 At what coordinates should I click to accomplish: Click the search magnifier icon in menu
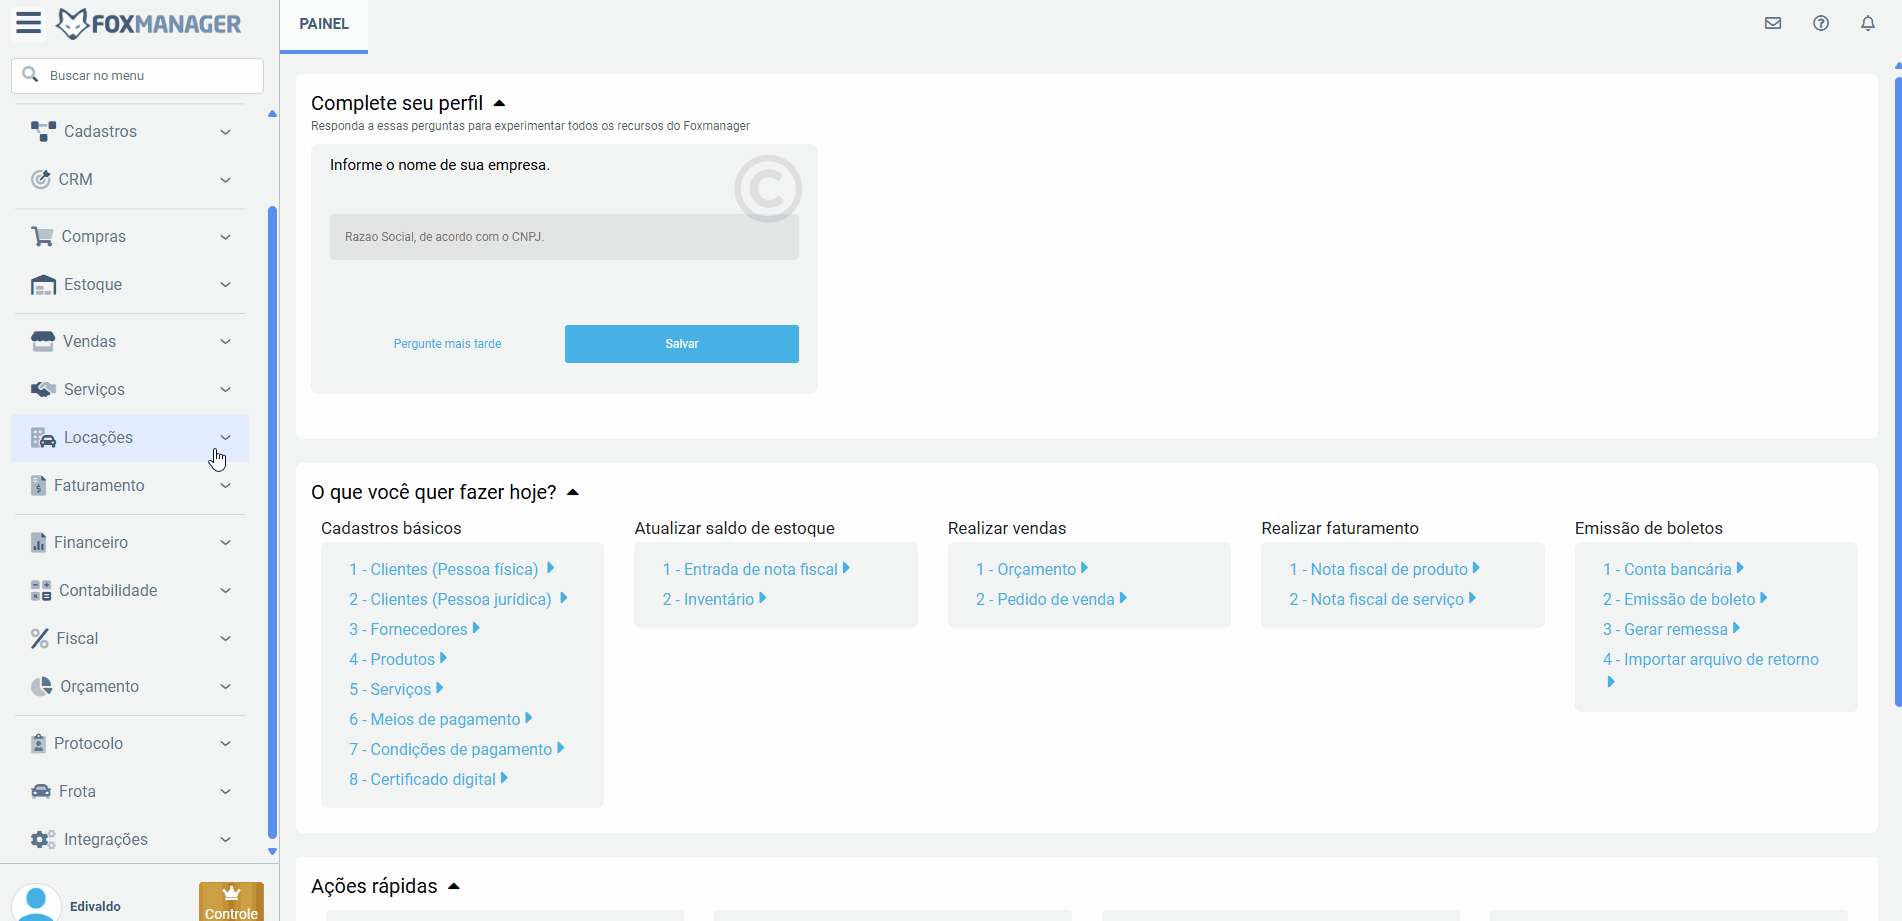tap(30, 75)
